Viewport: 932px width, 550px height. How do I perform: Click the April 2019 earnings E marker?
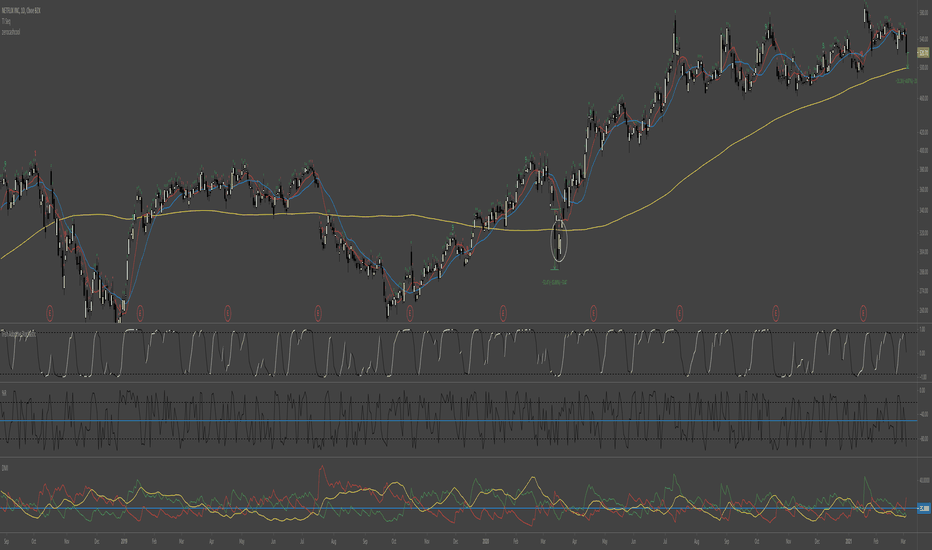tap(228, 312)
